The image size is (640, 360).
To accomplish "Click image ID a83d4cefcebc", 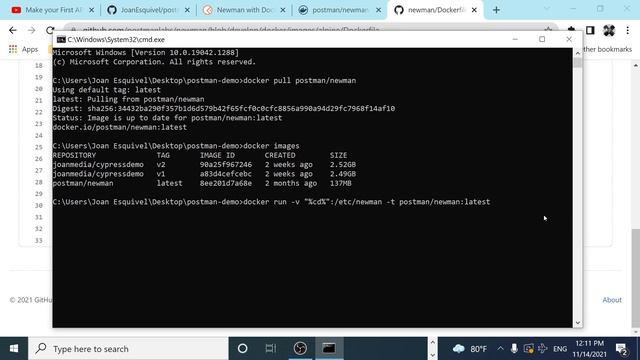I will tap(226, 174).
